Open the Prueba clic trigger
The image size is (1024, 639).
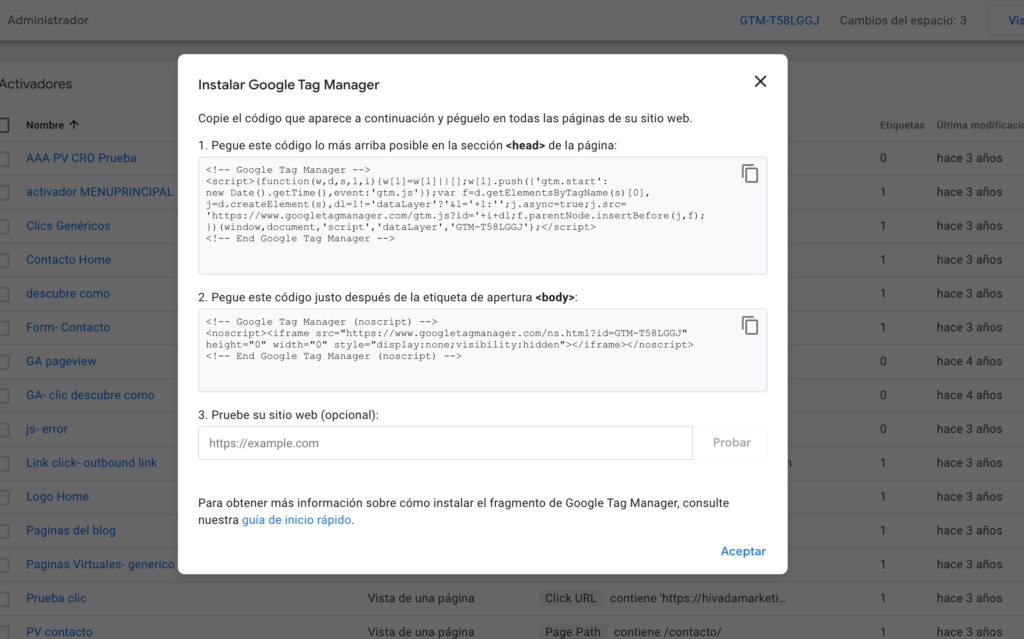(56, 598)
